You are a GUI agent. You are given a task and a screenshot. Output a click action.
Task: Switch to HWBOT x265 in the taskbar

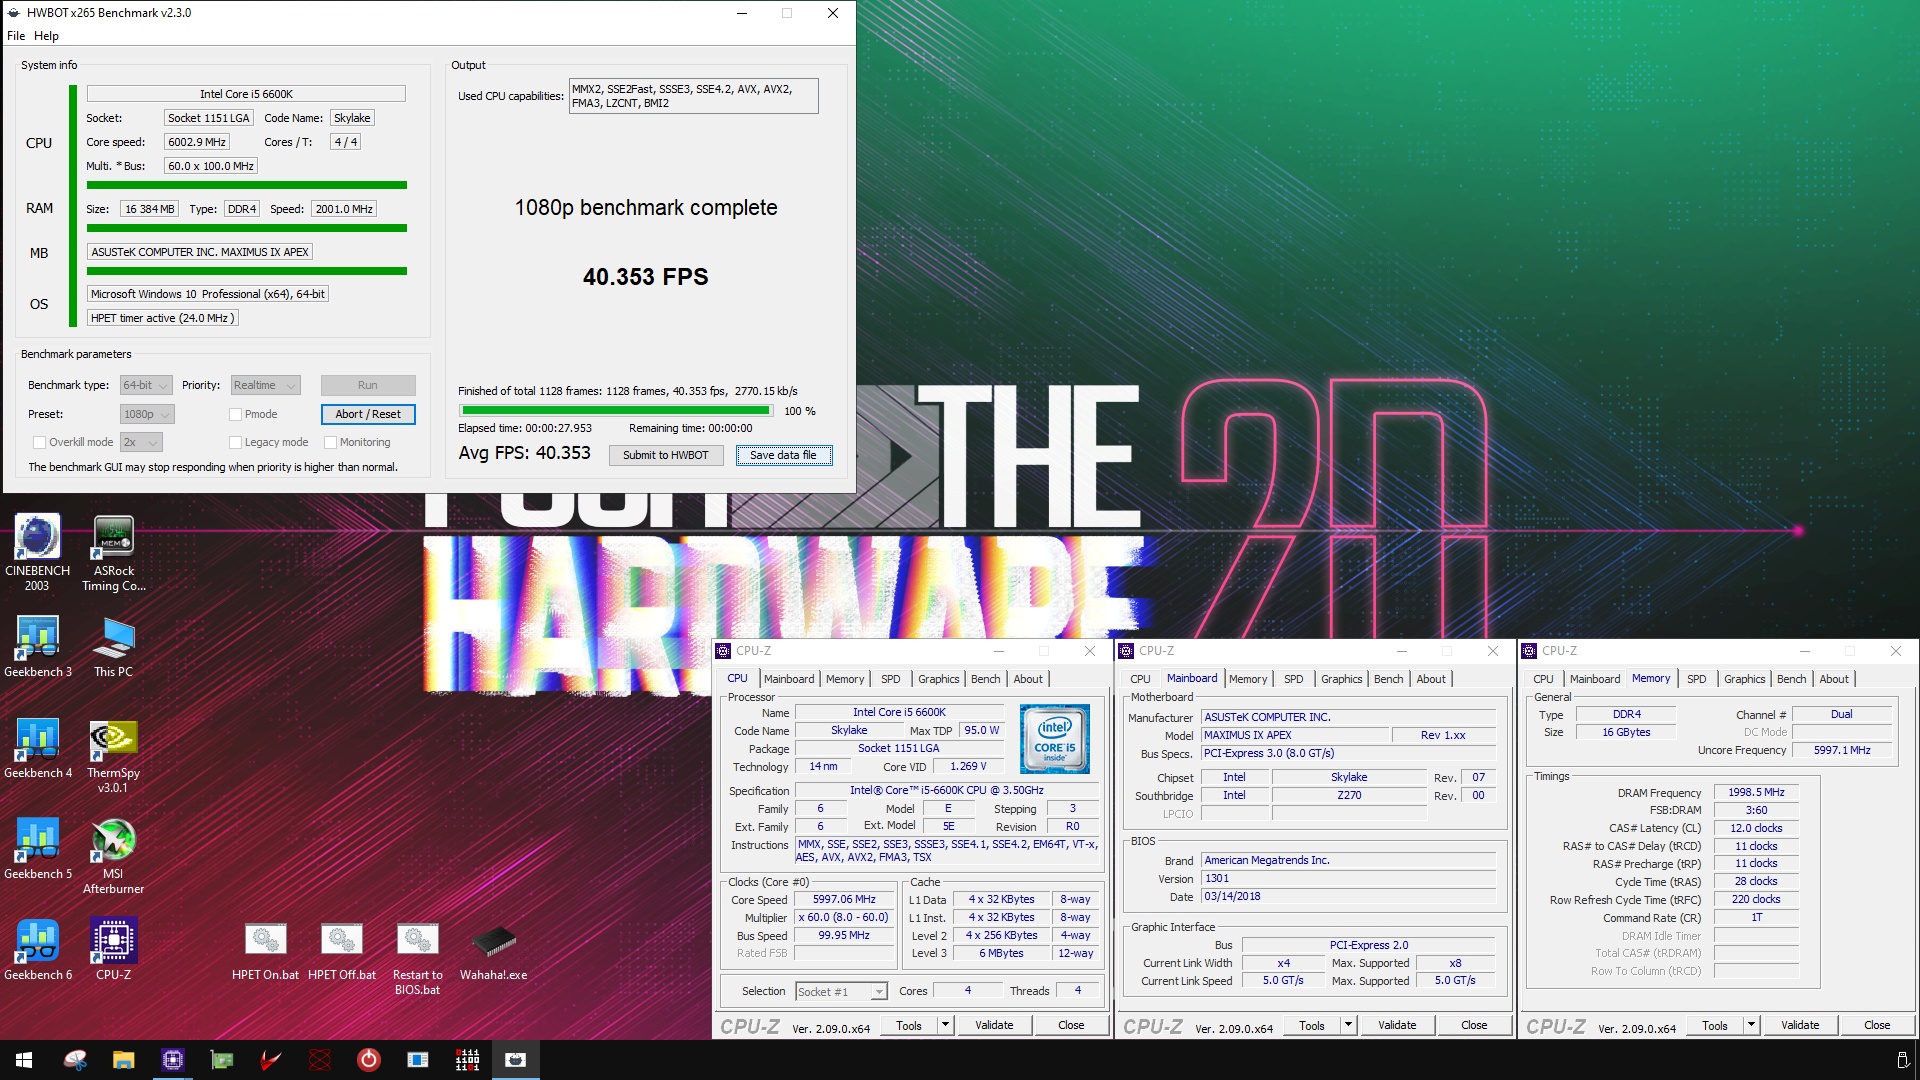(x=516, y=1060)
